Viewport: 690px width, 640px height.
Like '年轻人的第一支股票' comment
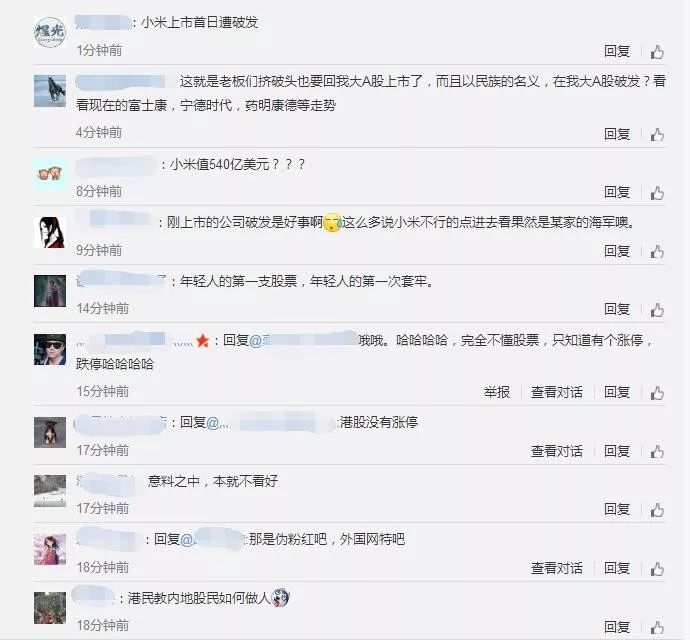point(657,309)
